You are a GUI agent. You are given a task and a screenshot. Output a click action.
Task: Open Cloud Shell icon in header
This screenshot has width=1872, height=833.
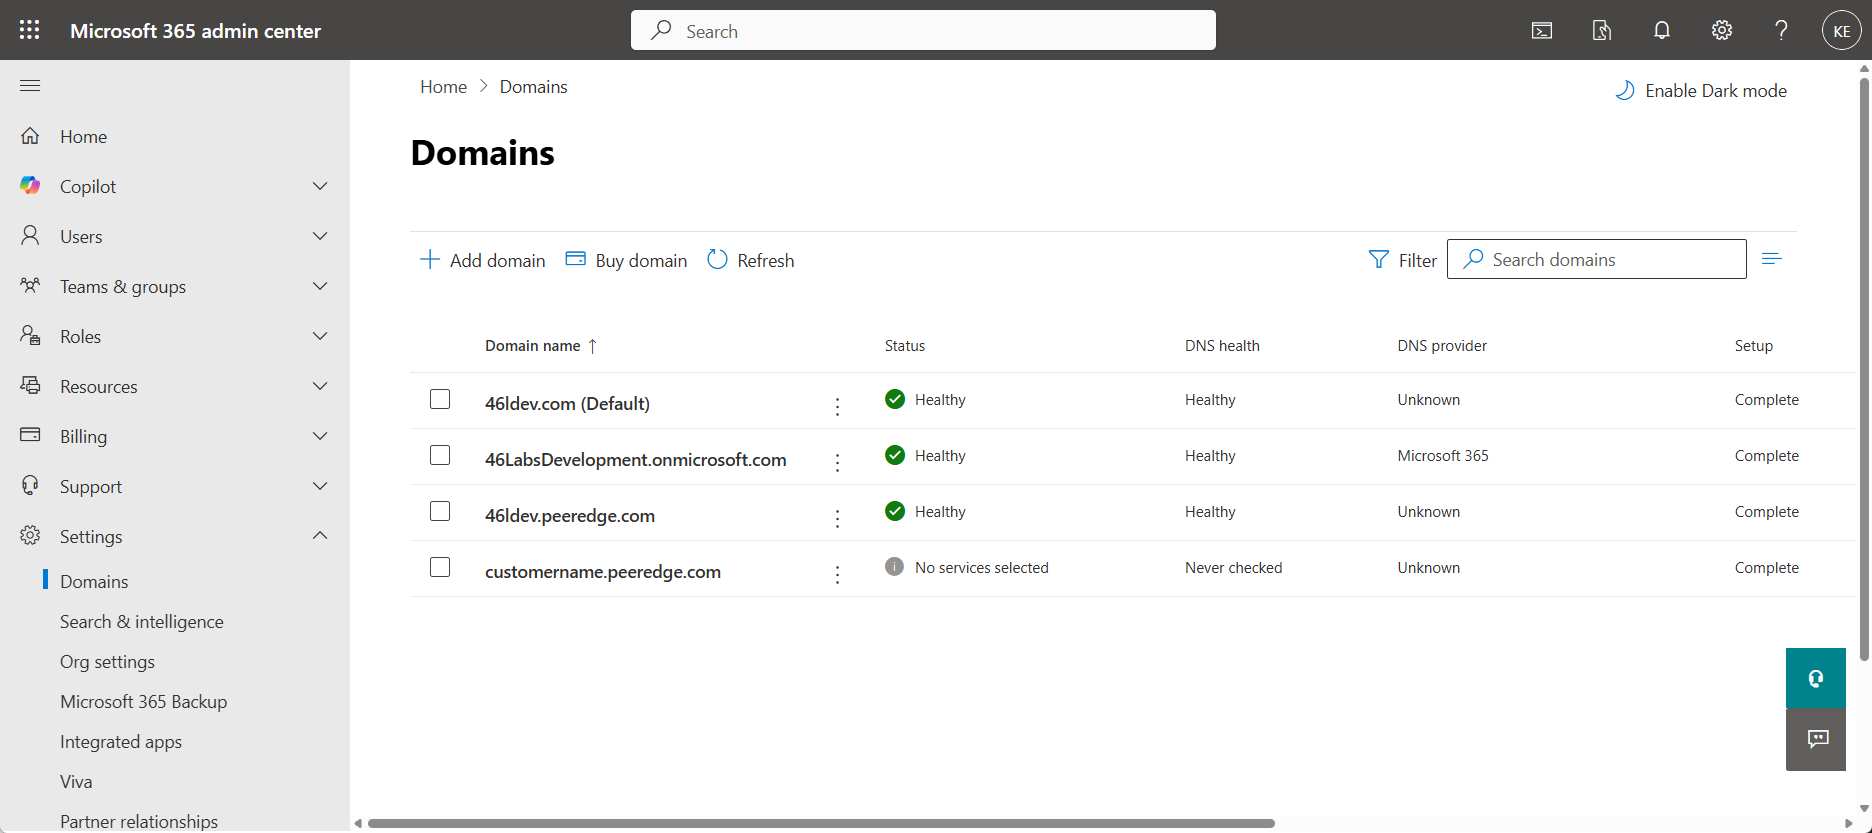tap(1542, 31)
